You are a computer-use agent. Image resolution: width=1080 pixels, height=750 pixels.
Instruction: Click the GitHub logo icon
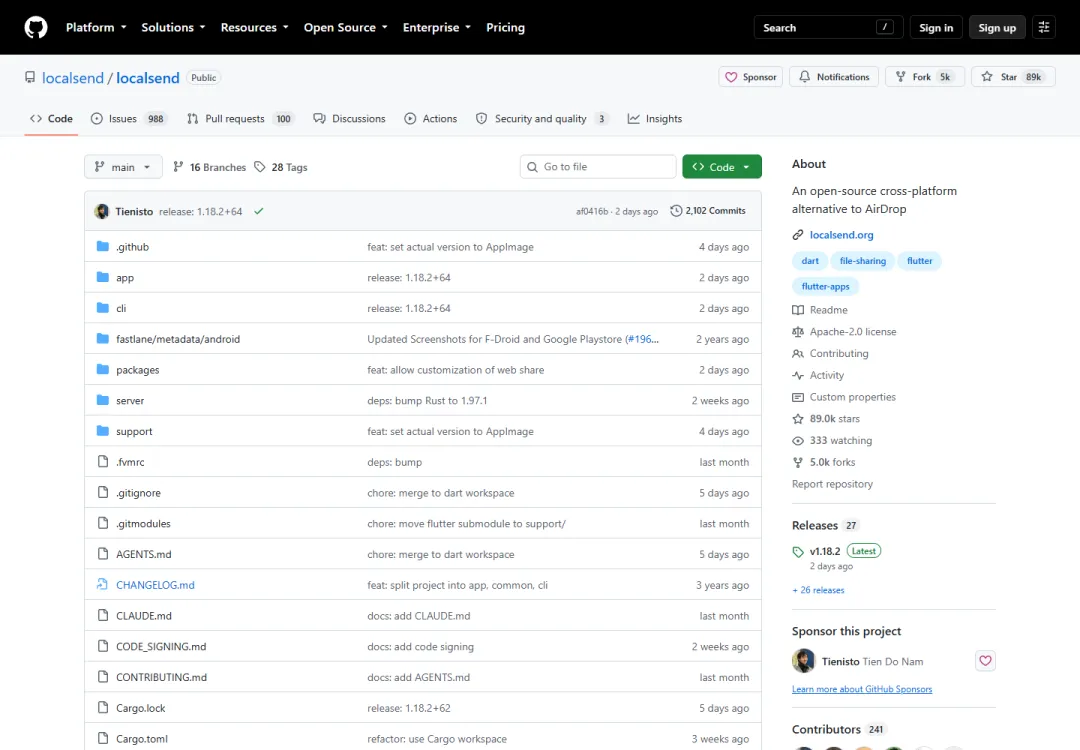pos(36,28)
